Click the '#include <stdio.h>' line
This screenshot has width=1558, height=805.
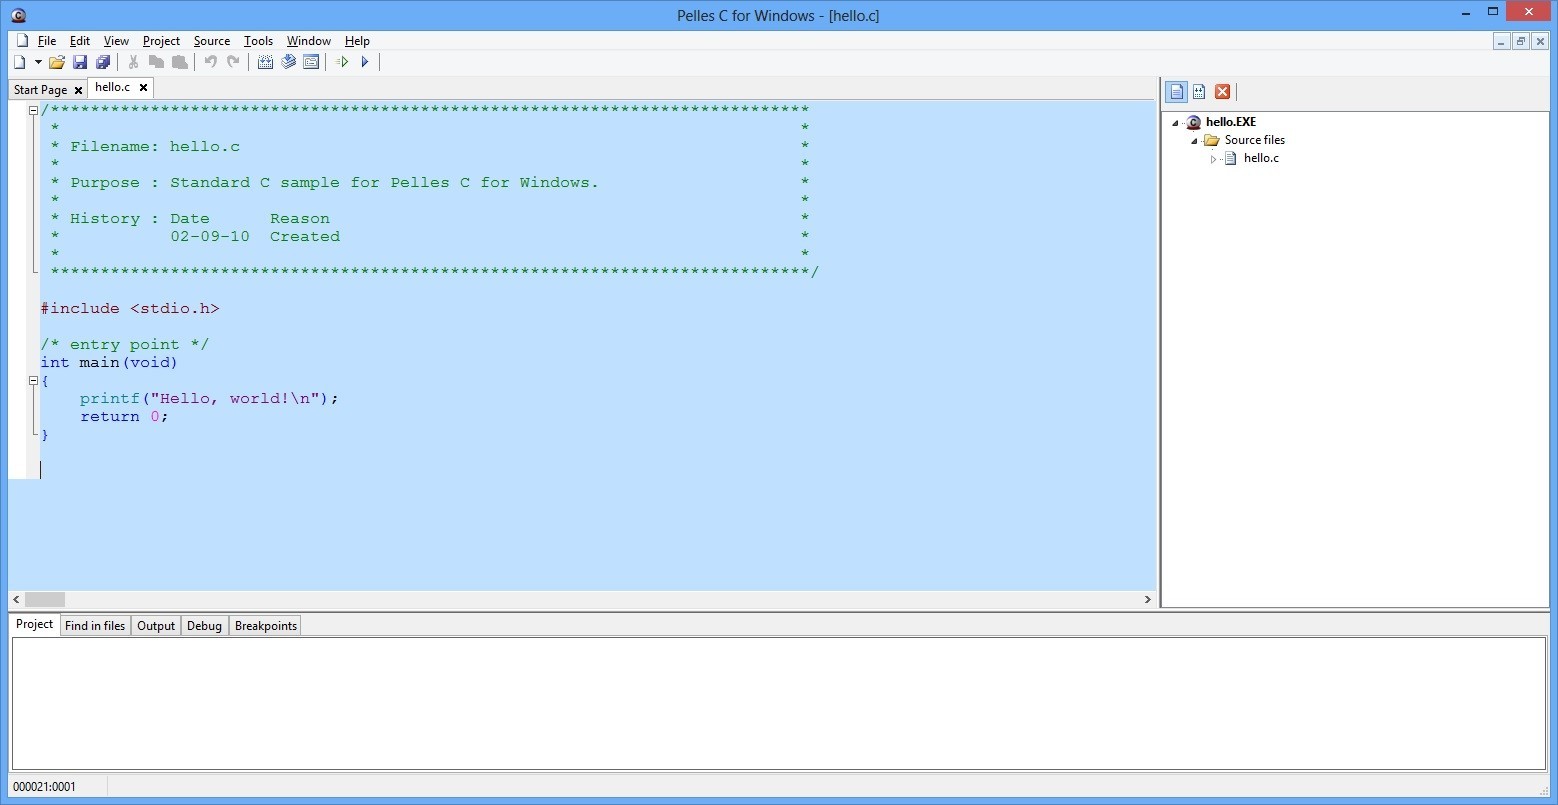click(129, 309)
